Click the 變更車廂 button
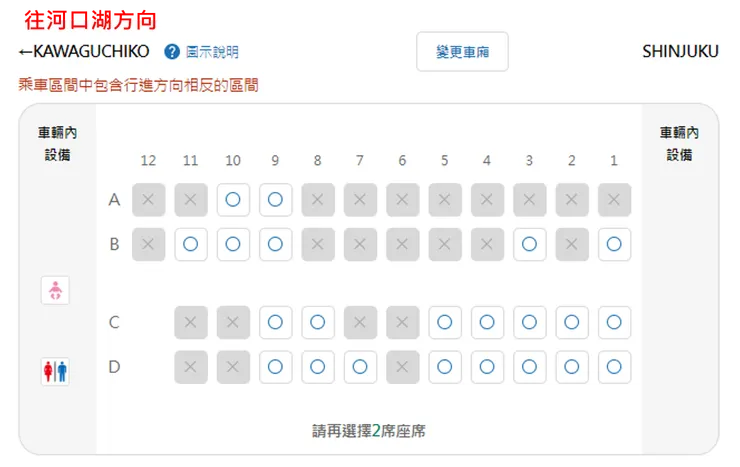740x467 pixels. (462, 52)
